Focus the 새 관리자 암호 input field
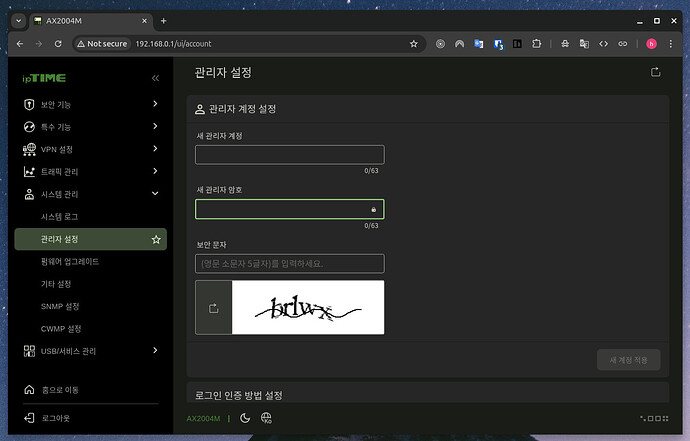 pos(290,209)
